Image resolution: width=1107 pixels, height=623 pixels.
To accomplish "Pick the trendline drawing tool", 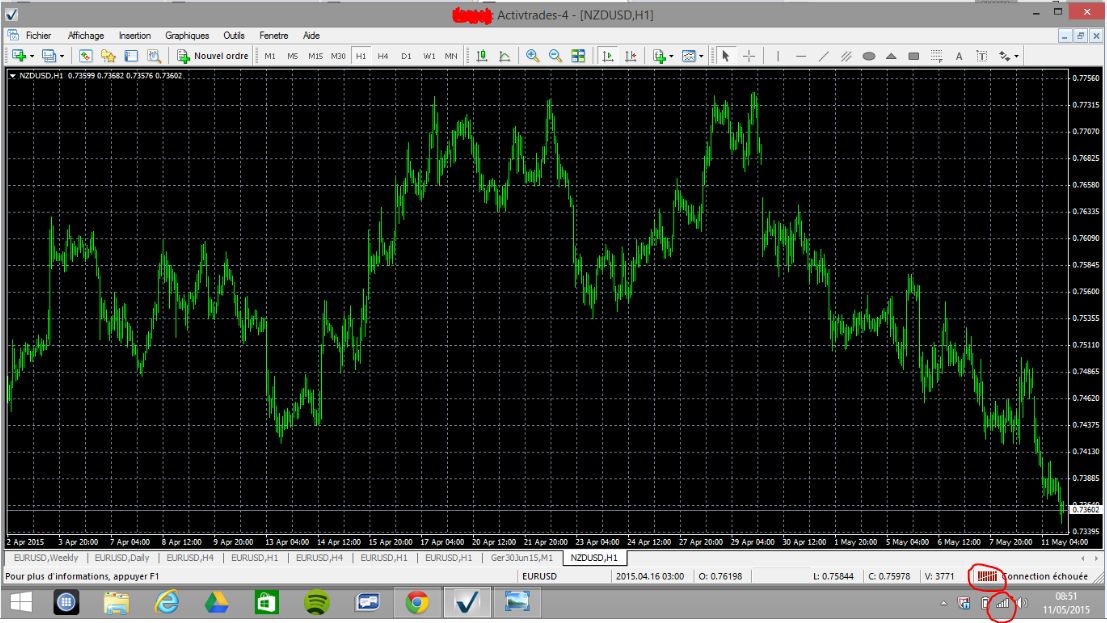I will 823,56.
